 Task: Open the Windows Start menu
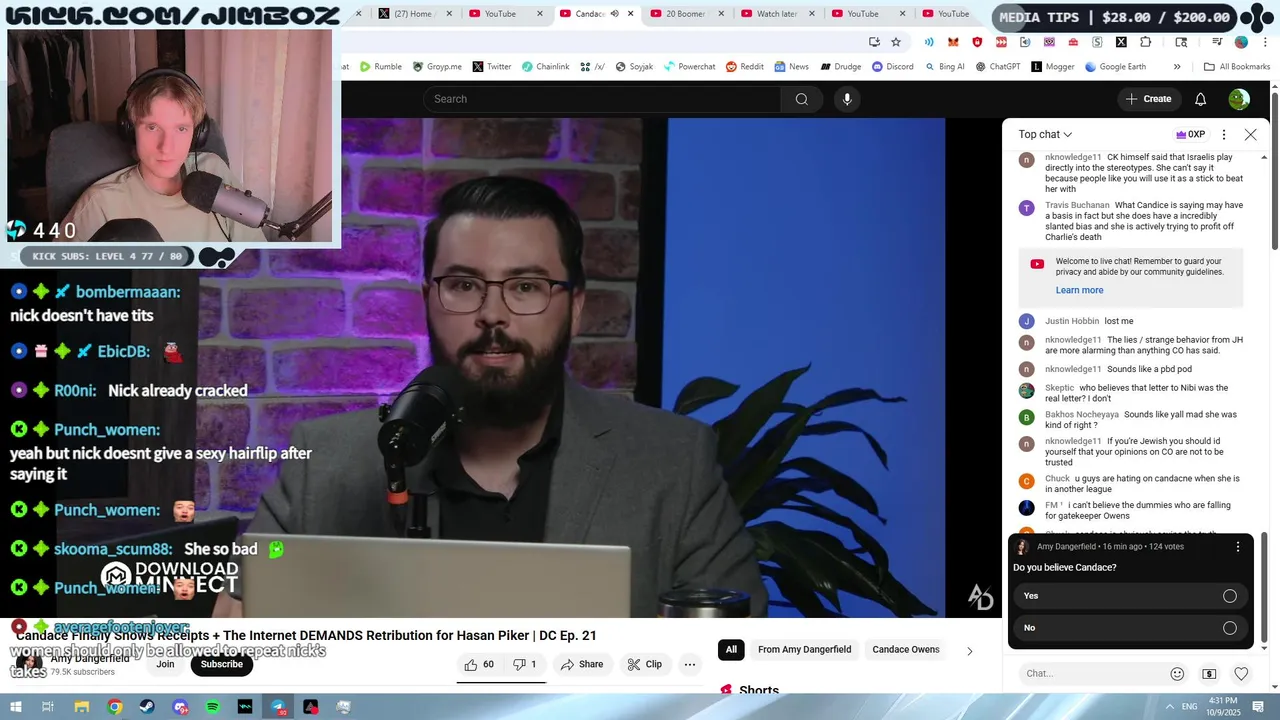pyautogui.click(x=14, y=707)
